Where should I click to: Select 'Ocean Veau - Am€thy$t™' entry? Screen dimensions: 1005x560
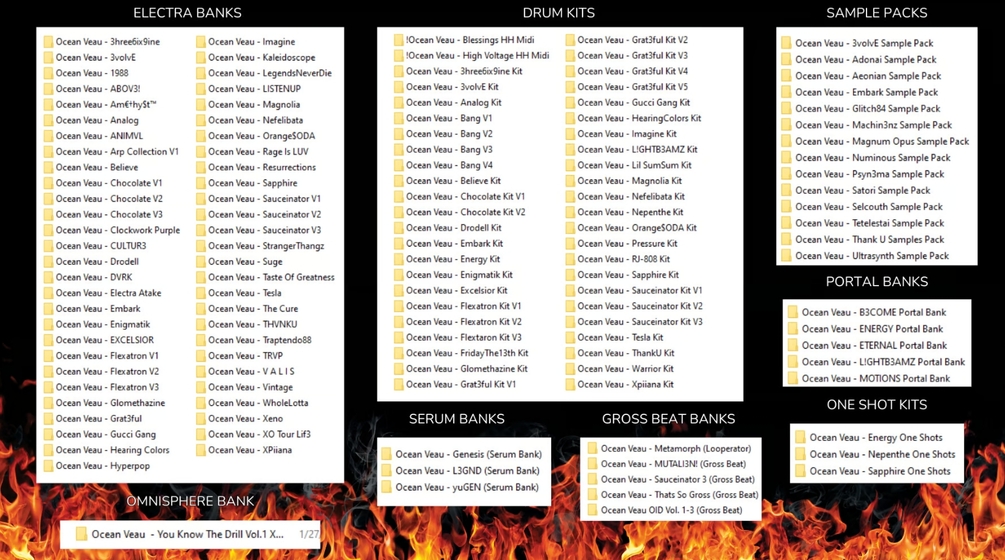pyautogui.click(x=106, y=104)
